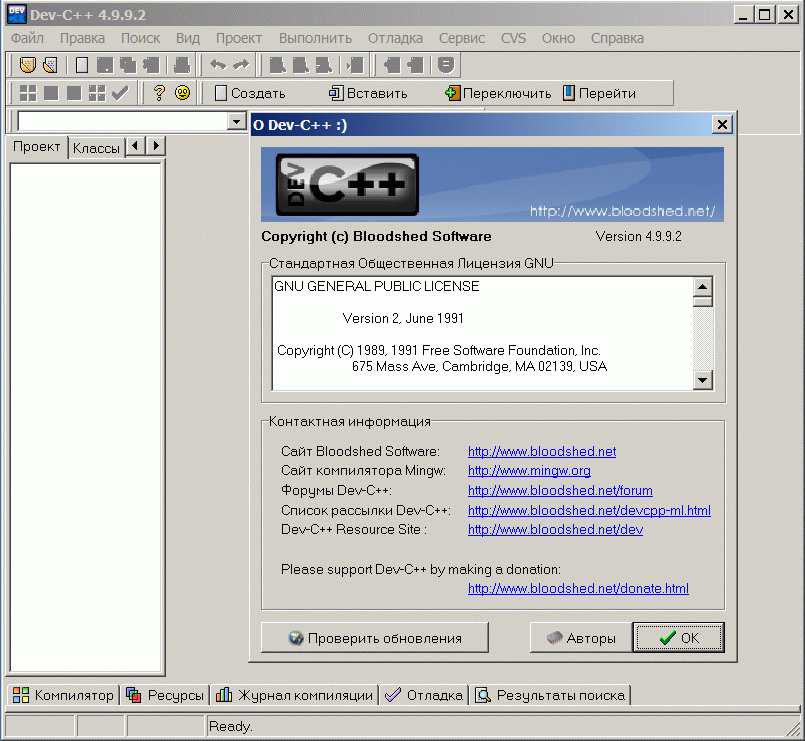
Task: Switch to the Классы side panel tab
Action: (x=96, y=148)
